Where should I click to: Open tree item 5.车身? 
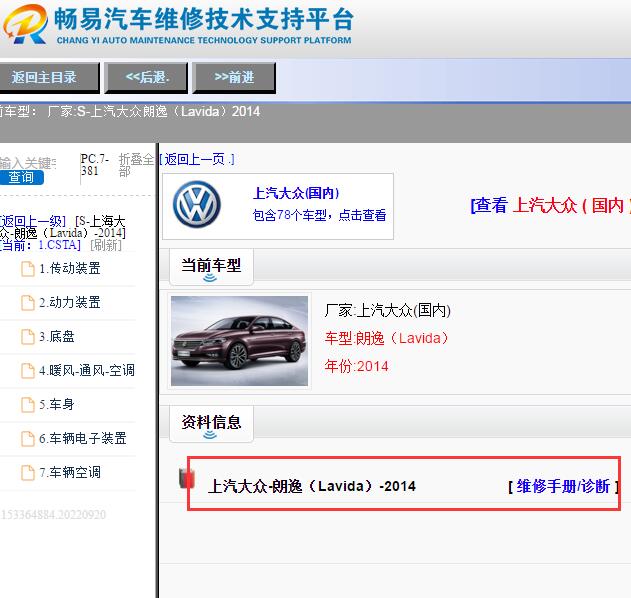(x=57, y=404)
